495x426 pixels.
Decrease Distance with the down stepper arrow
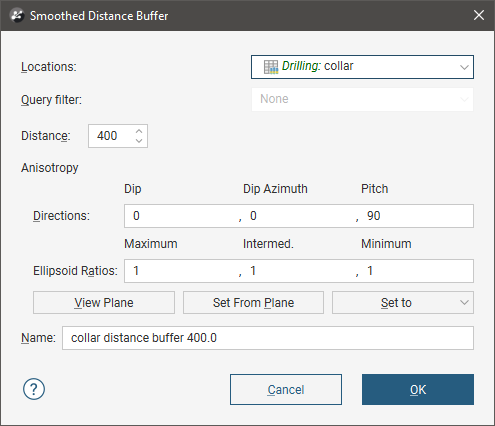[139, 141]
